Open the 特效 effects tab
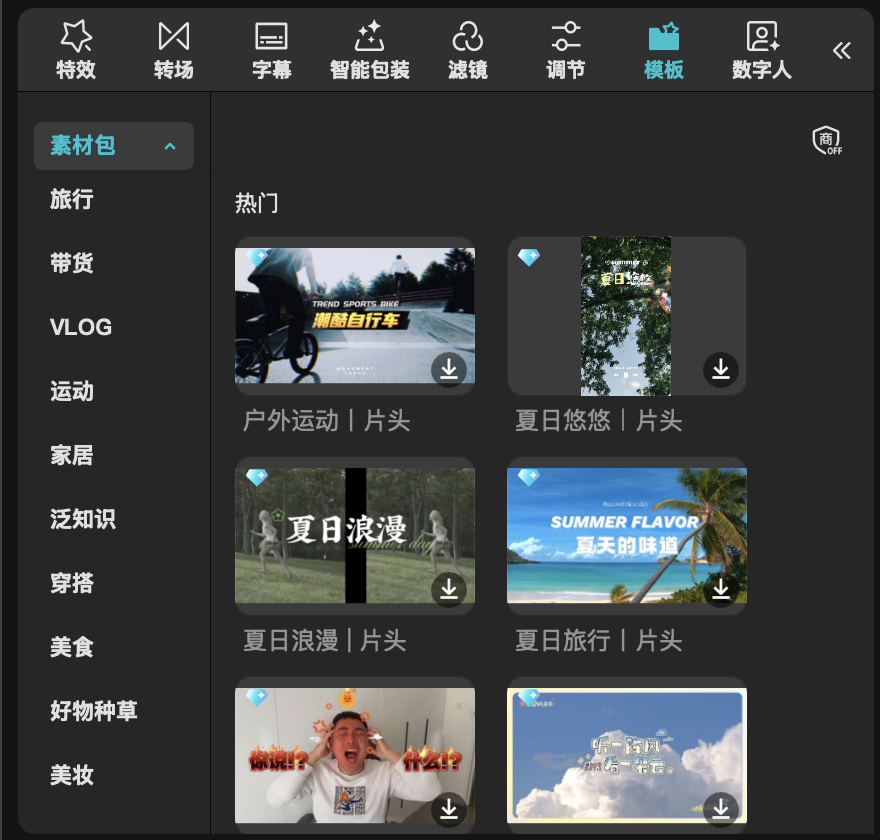 pos(76,50)
